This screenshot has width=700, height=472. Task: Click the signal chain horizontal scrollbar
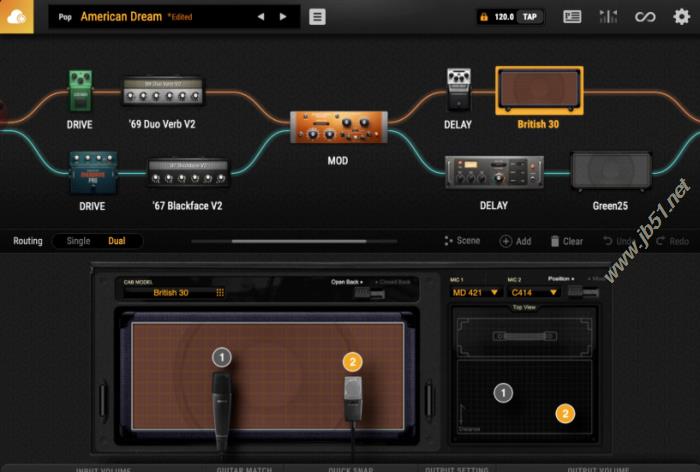click(x=299, y=241)
